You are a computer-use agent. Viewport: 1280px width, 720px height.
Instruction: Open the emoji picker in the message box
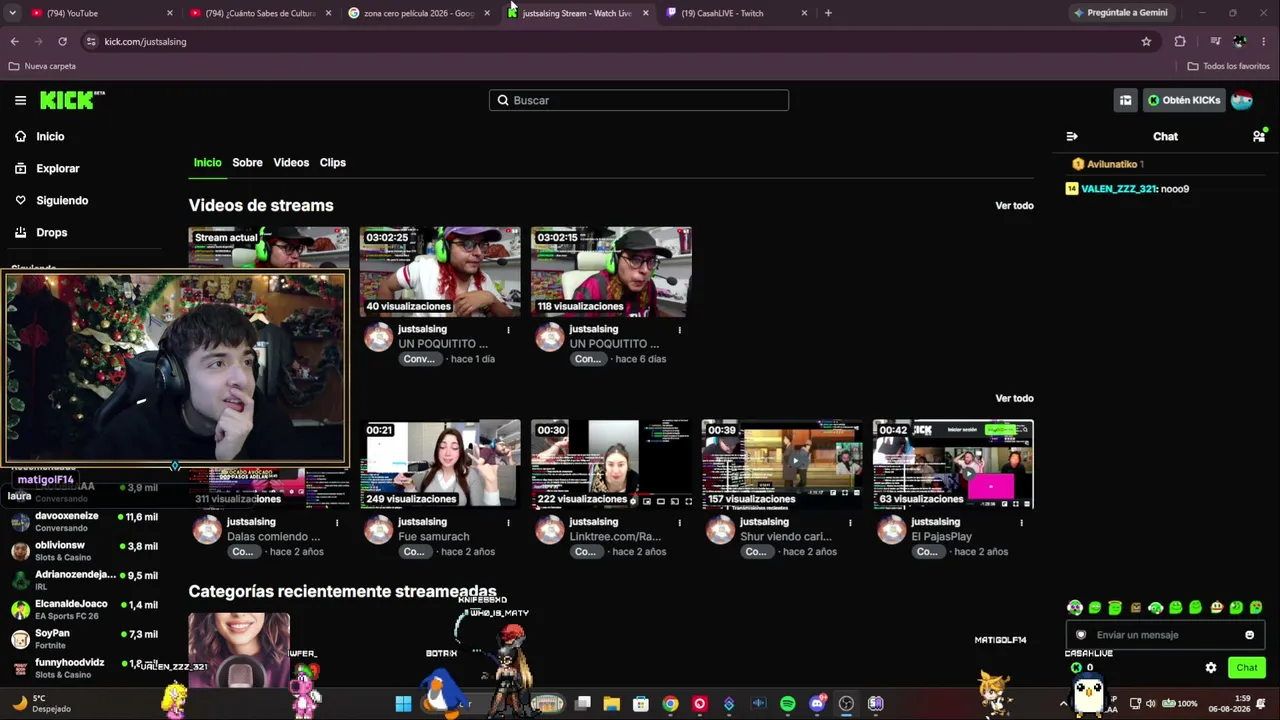pos(1249,635)
